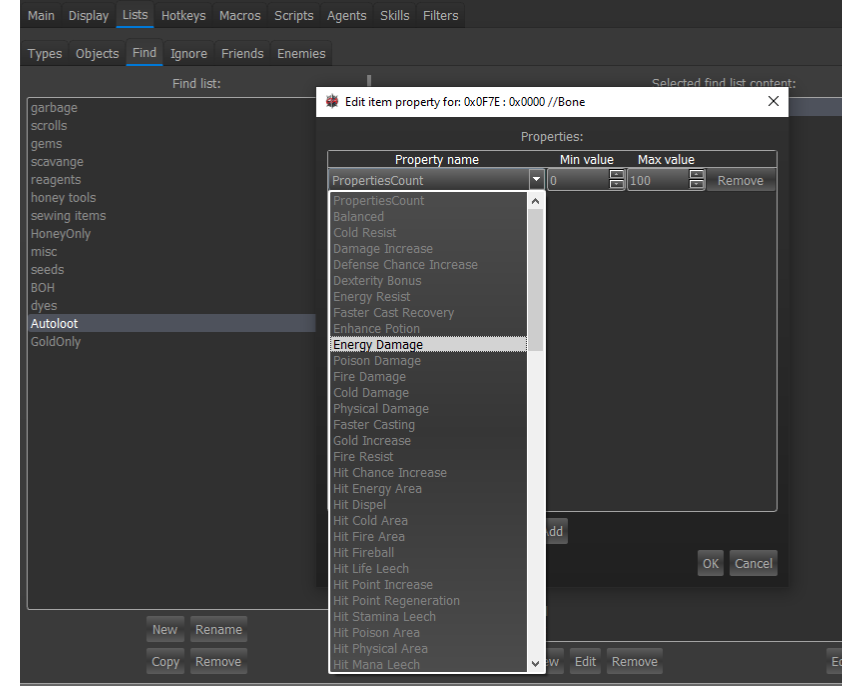The image size is (862, 686).
Task: Pick Hit Poison Area option
Action: 428,633
